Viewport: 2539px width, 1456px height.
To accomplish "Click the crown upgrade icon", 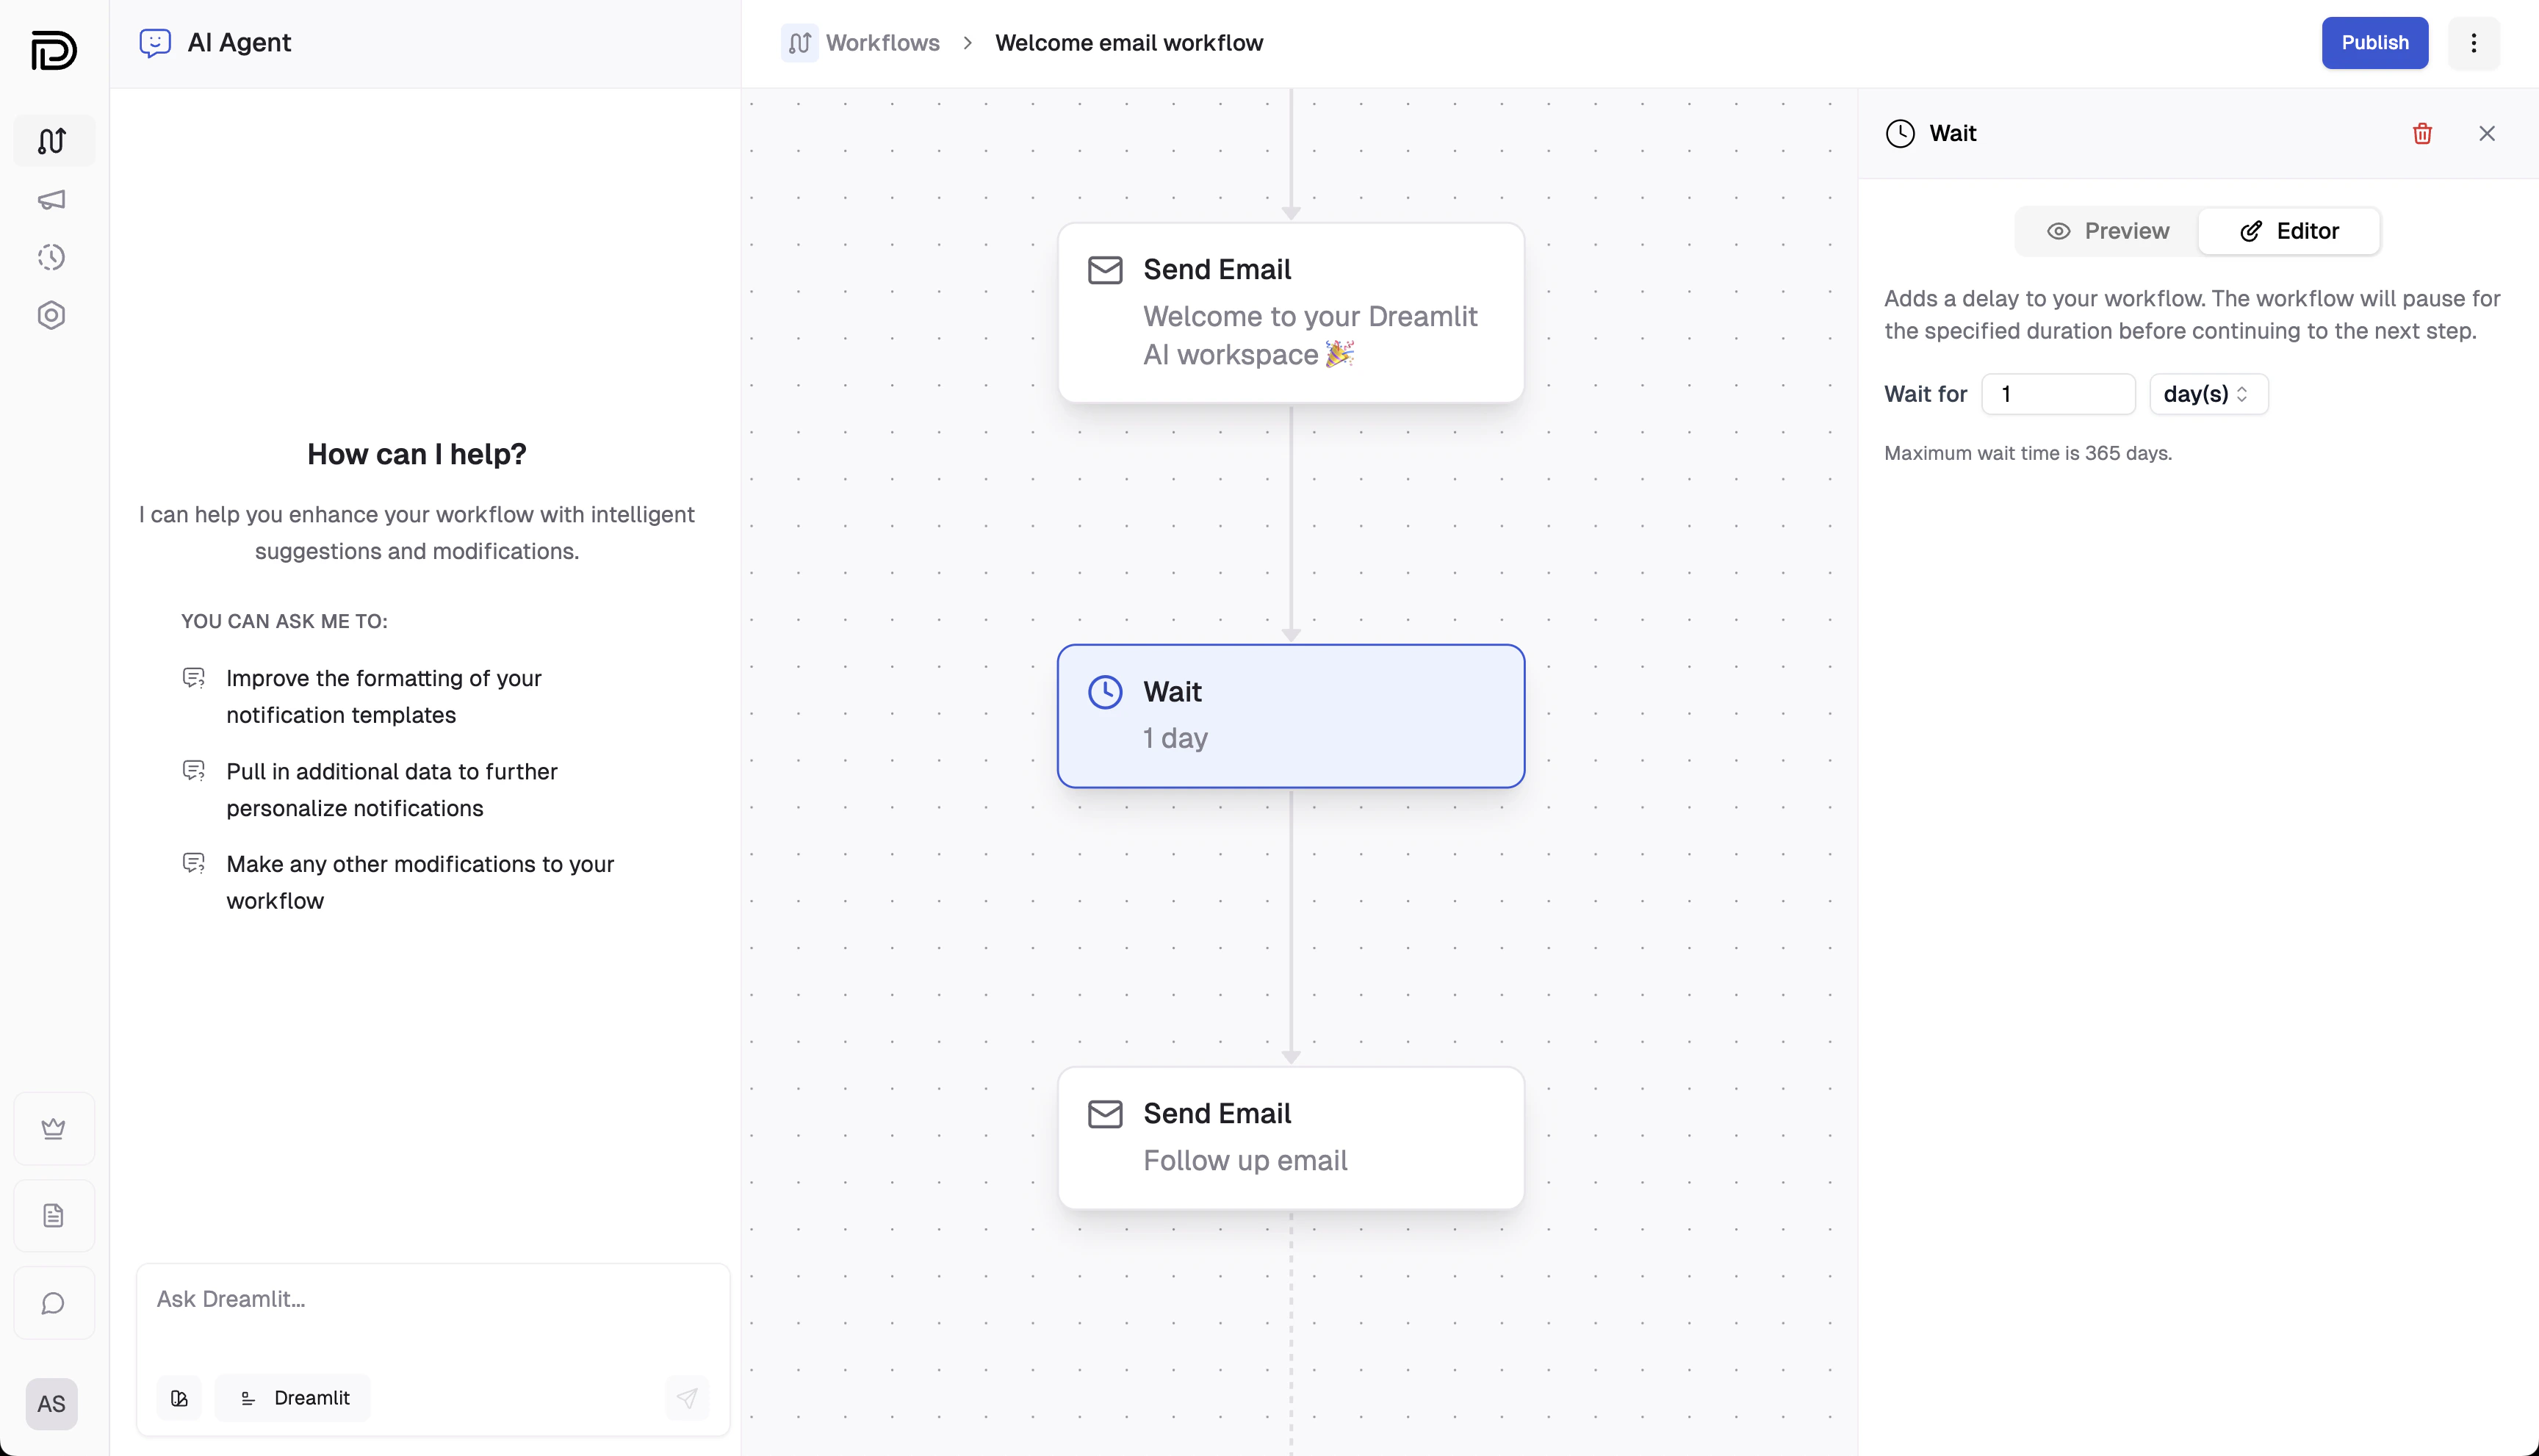I will click(54, 1129).
